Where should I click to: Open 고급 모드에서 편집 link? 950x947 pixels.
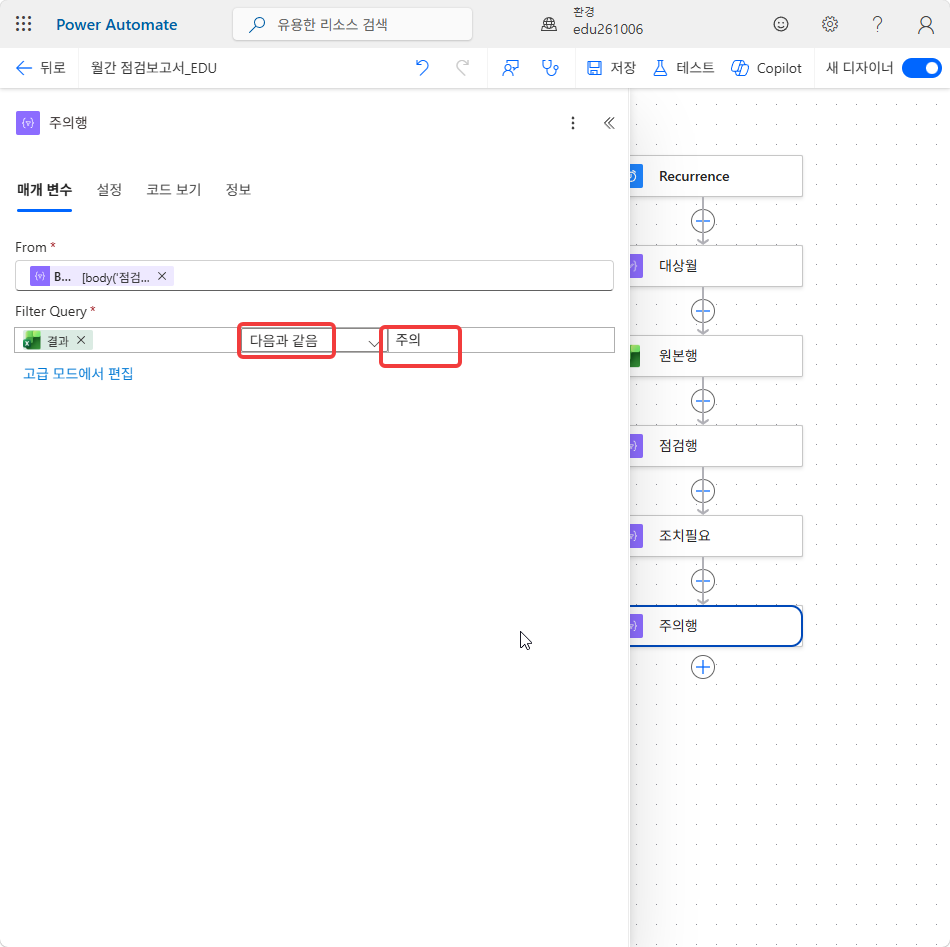click(x=78, y=373)
